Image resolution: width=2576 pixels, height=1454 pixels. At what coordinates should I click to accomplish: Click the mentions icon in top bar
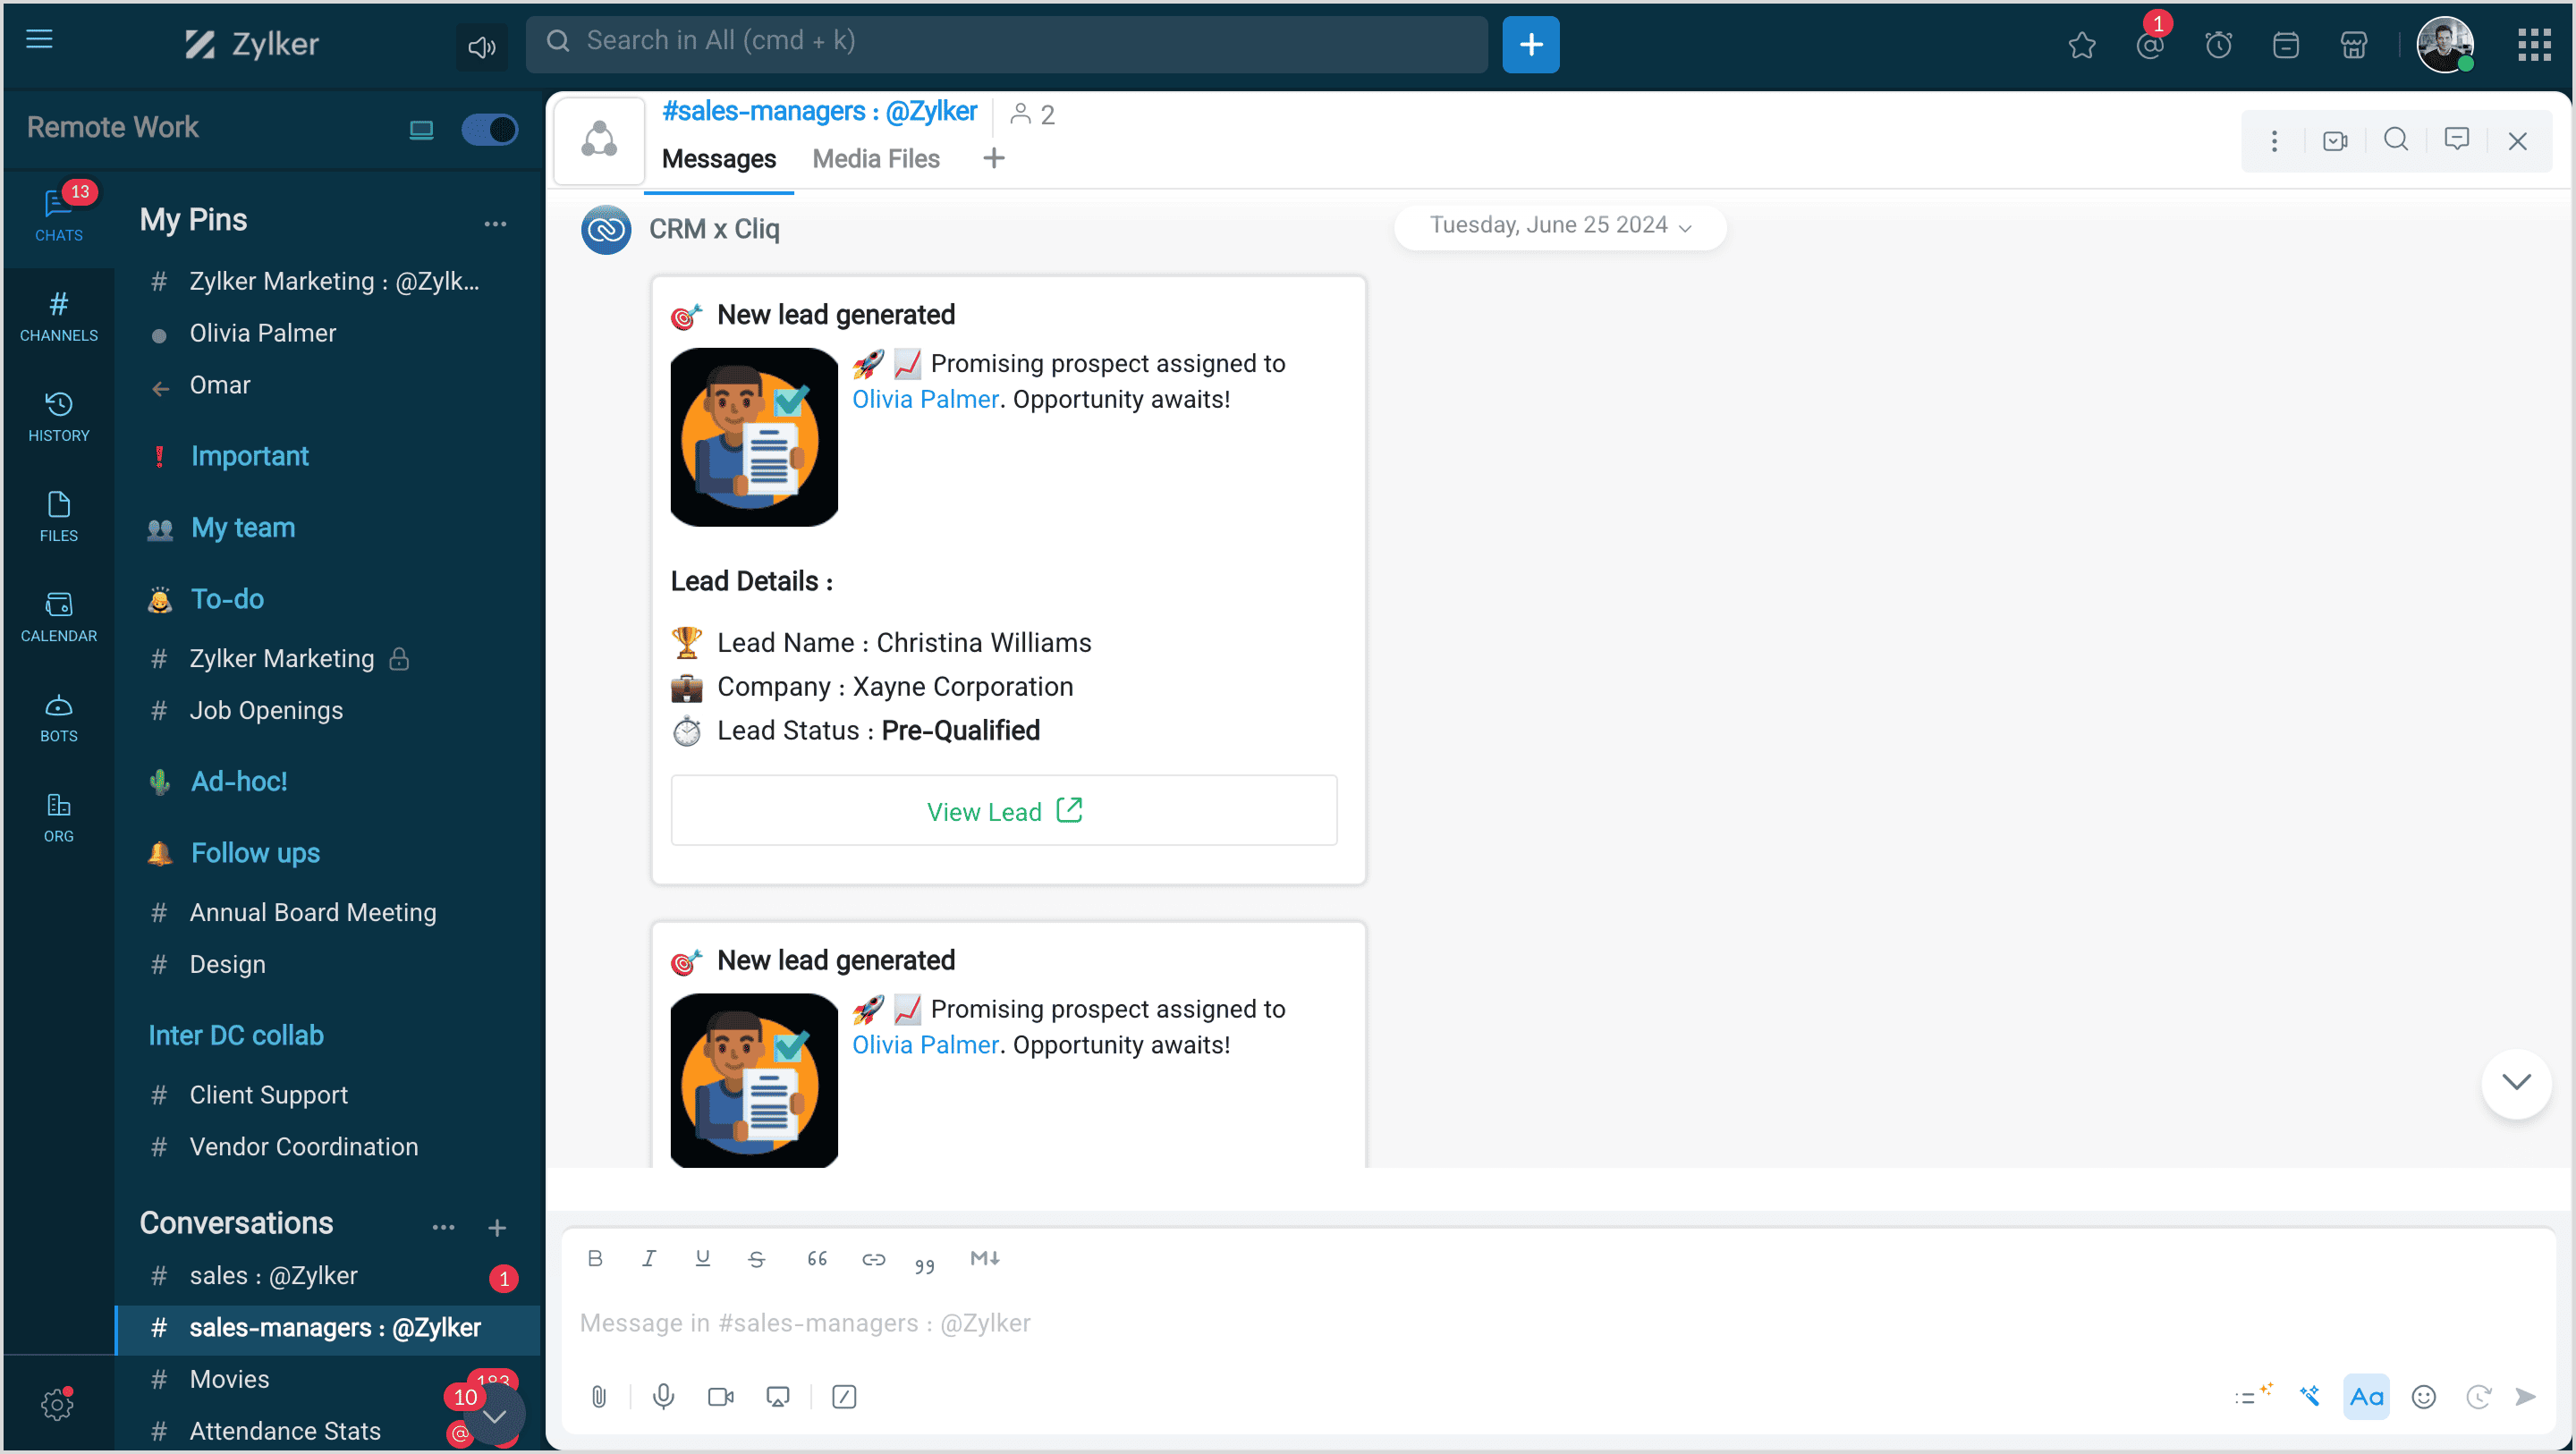point(2149,44)
